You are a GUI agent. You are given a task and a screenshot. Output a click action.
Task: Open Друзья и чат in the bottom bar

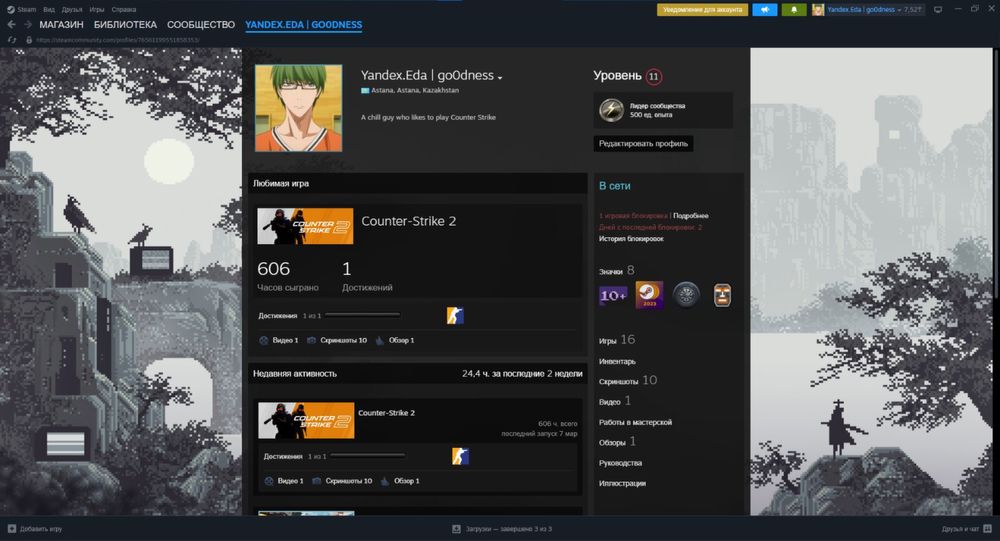964,528
